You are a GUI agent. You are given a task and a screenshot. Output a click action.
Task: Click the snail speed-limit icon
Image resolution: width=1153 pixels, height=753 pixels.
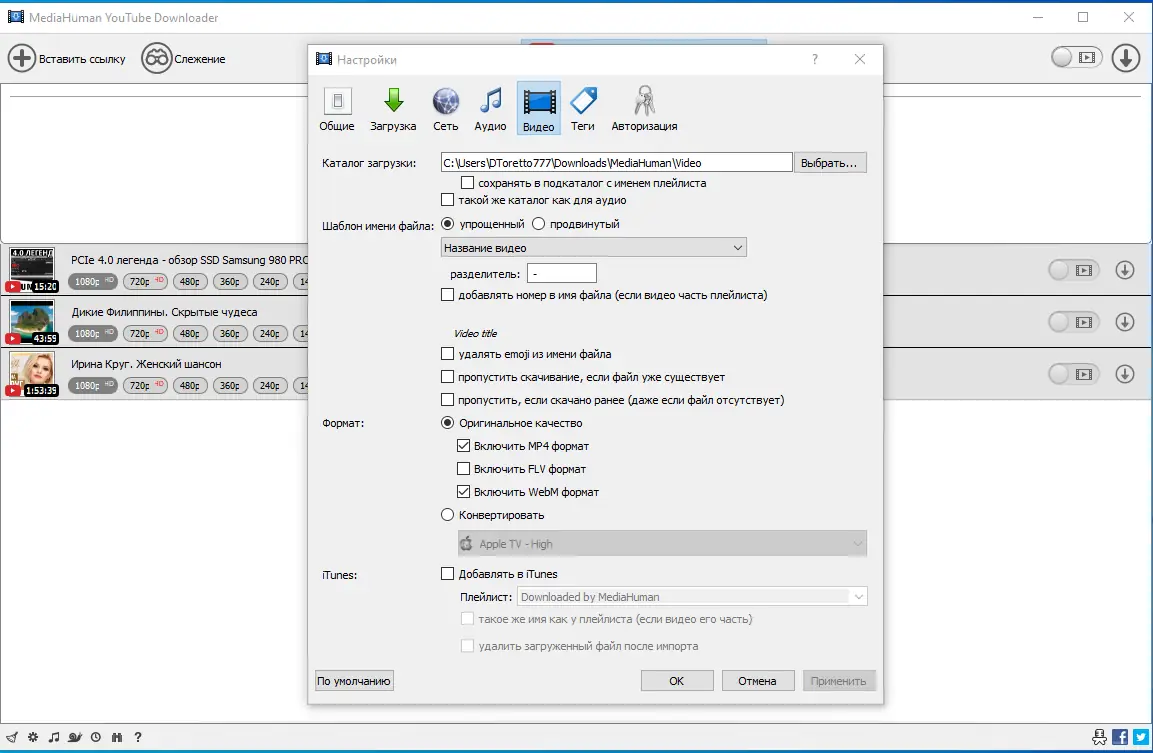74,737
